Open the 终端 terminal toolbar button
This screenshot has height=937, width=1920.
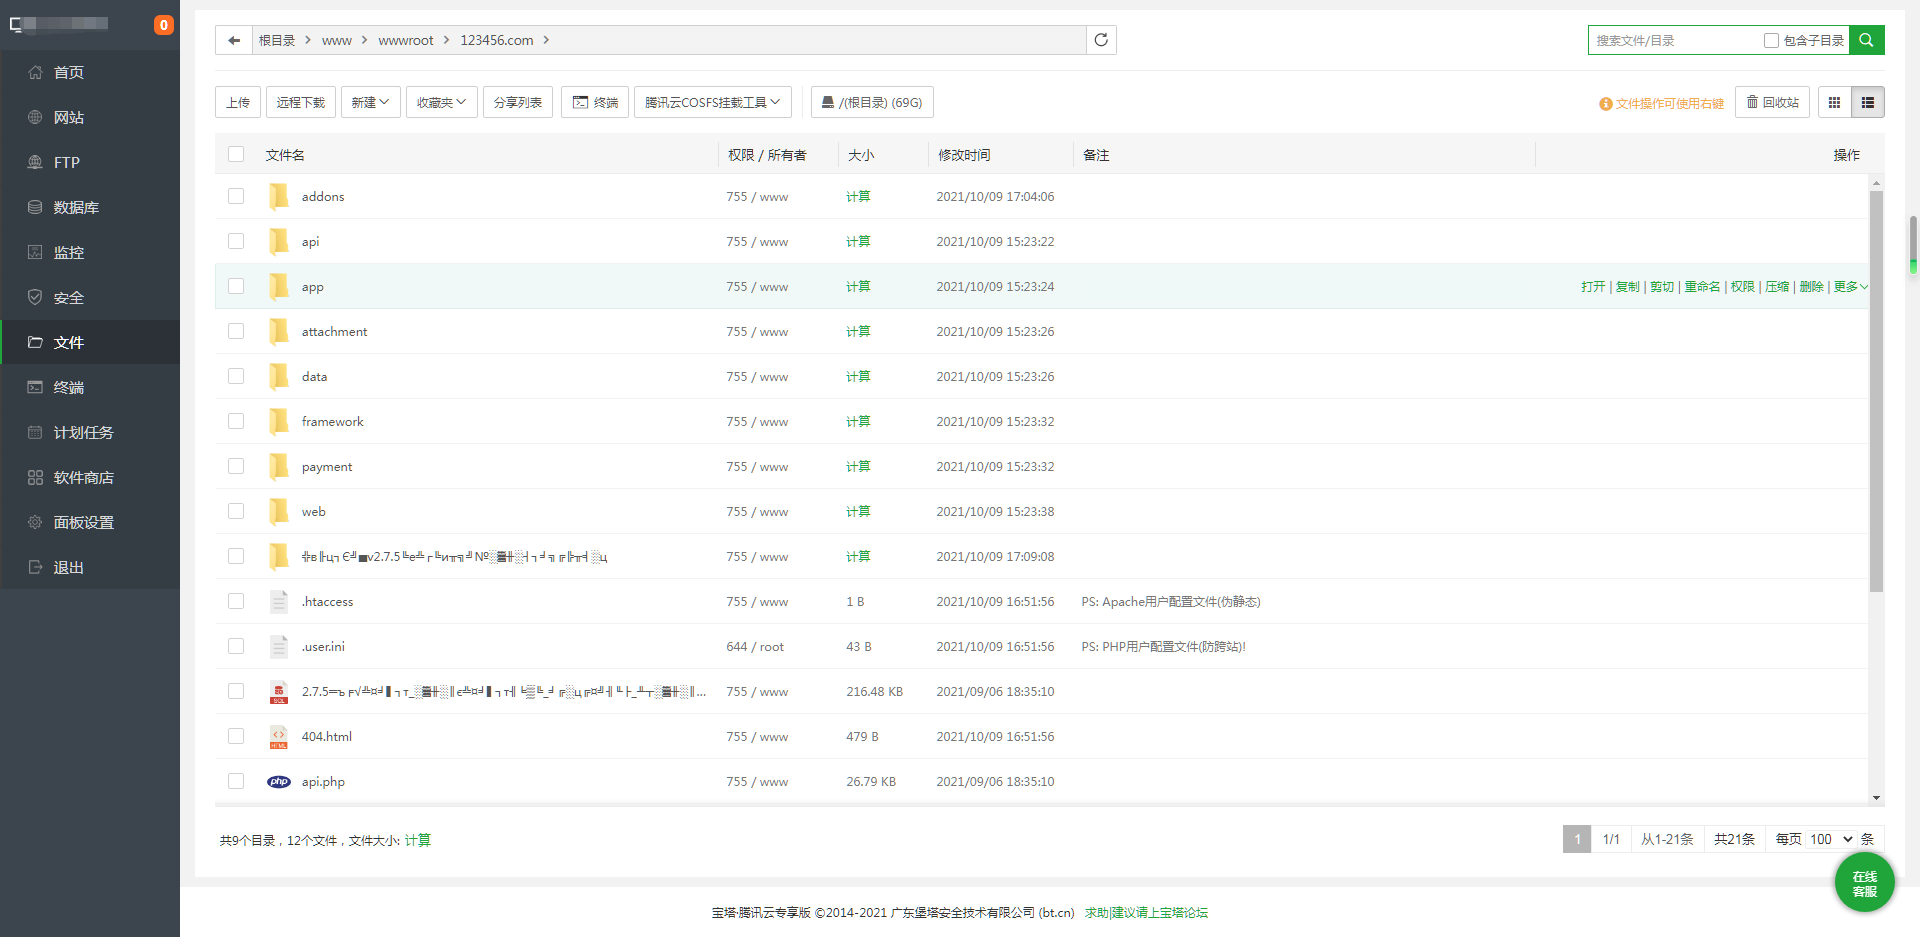coord(595,102)
